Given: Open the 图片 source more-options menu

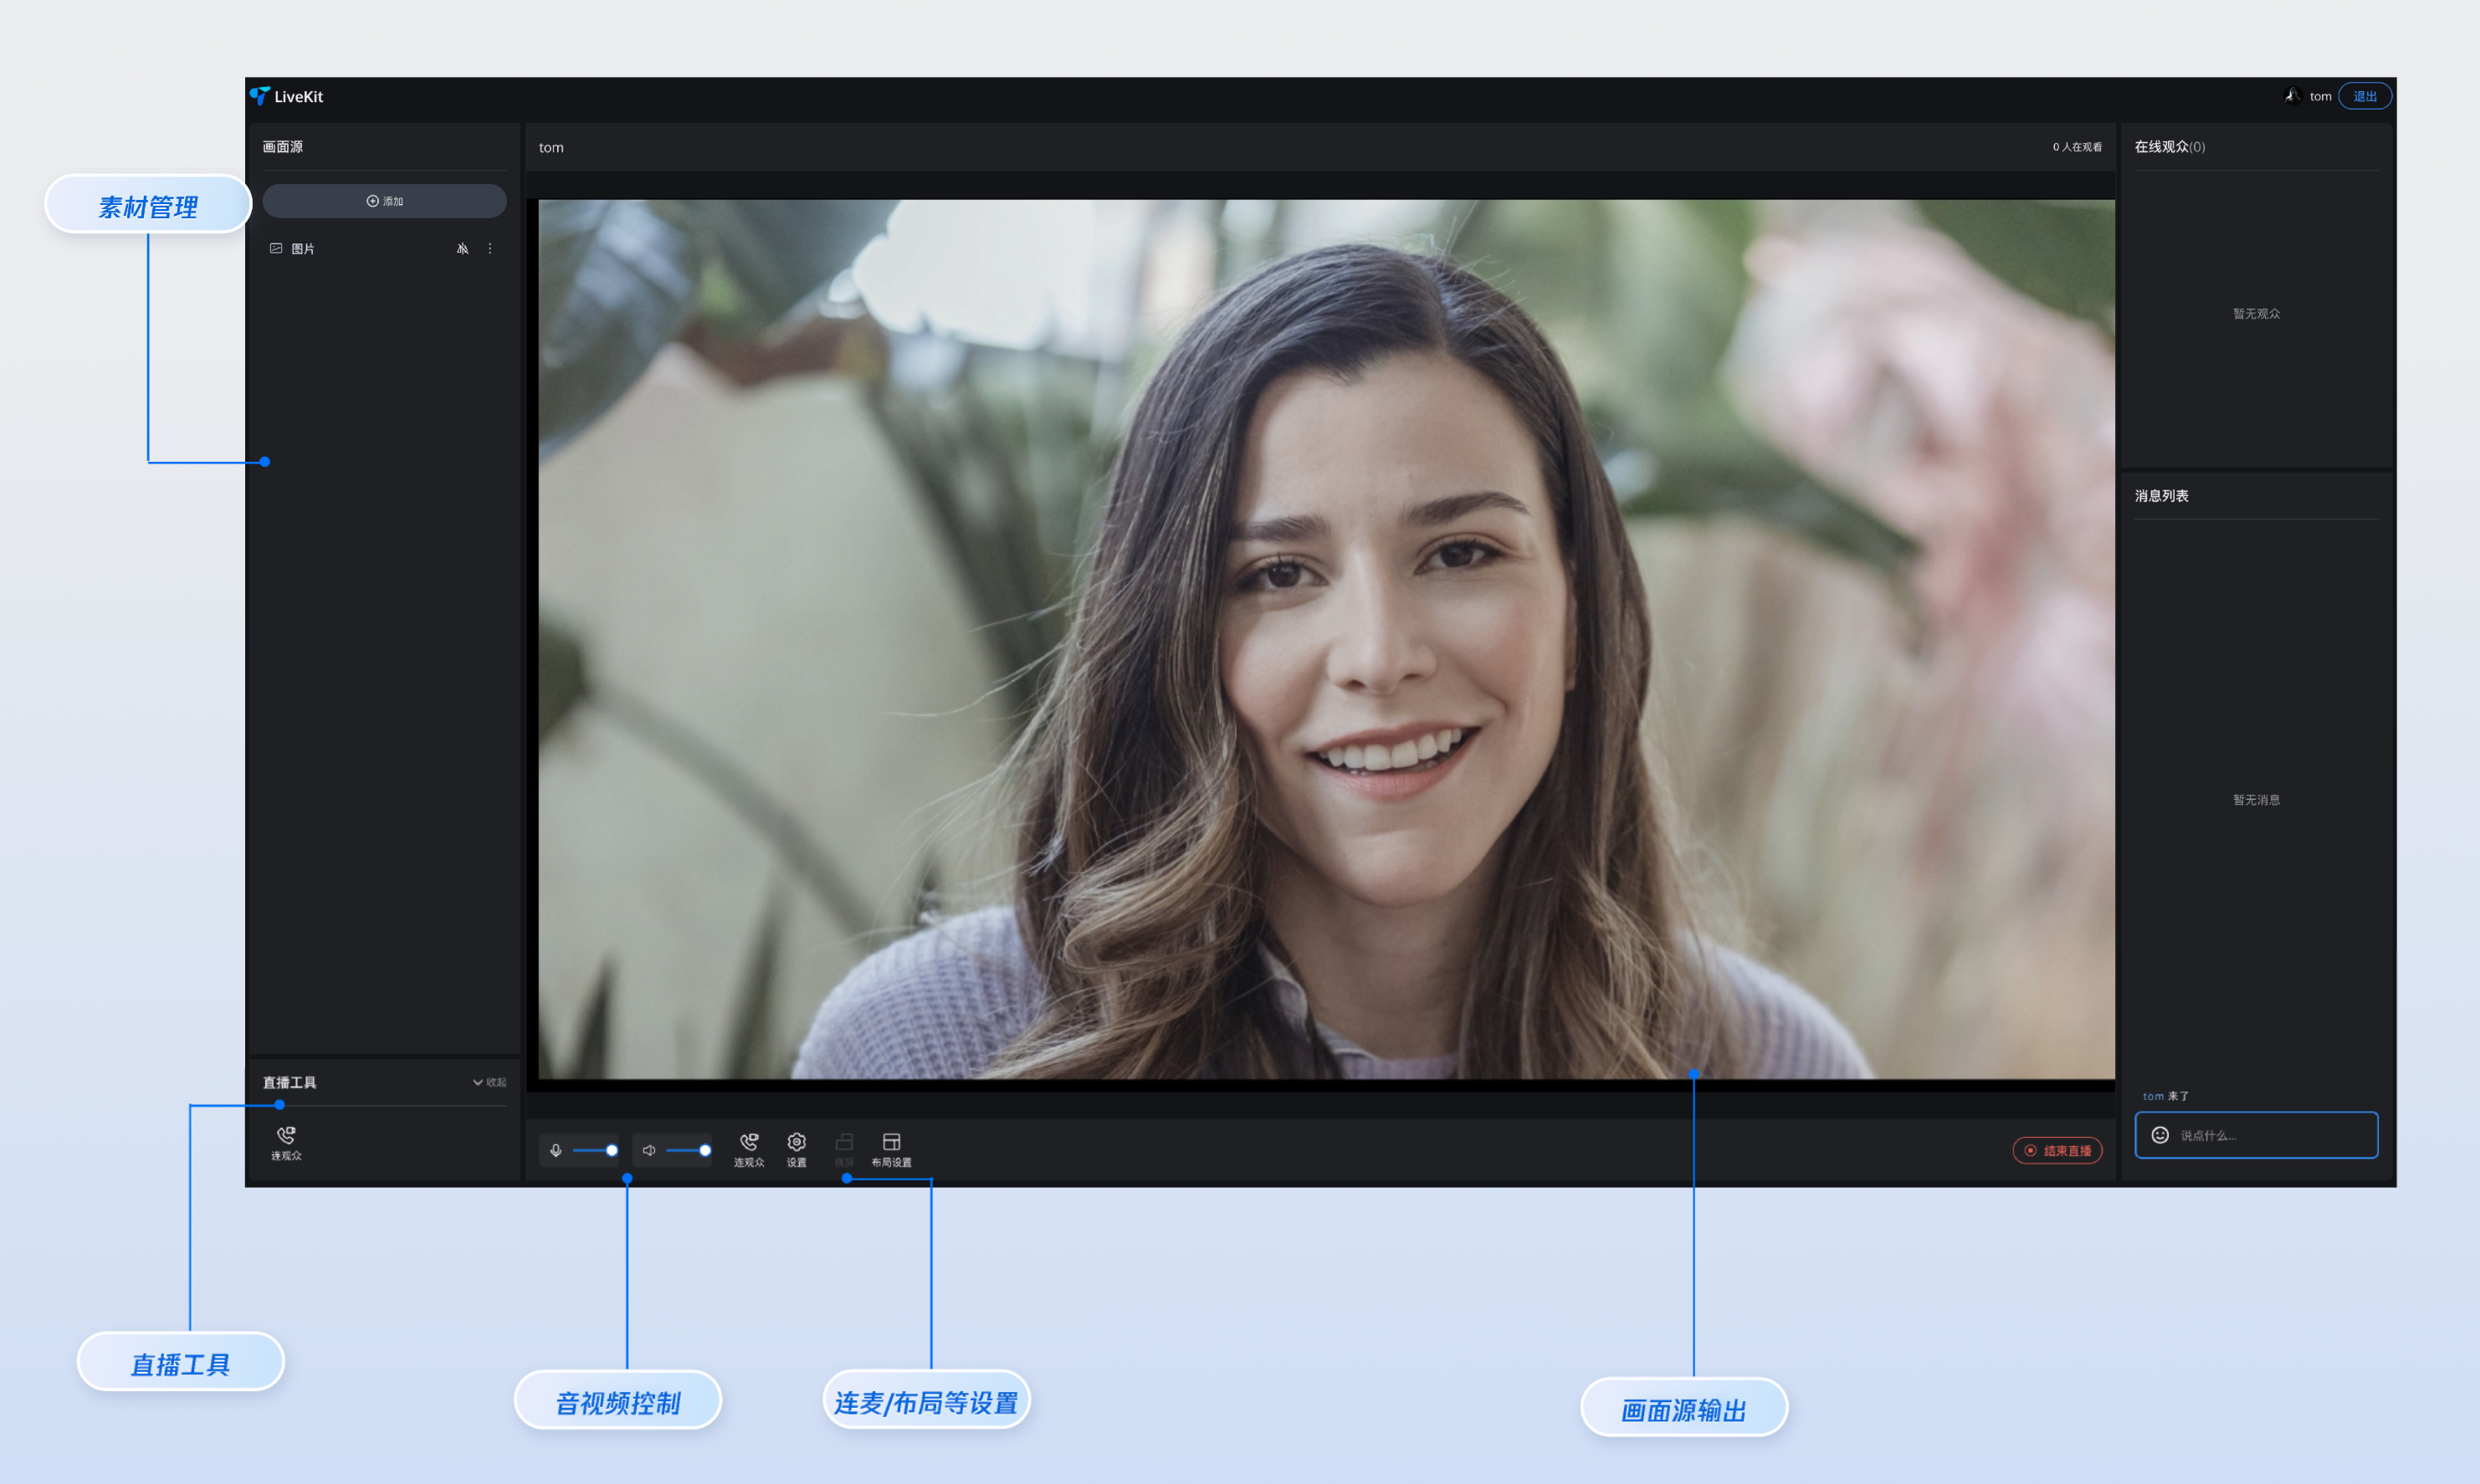Looking at the screenshot, I should coord(490,249).
